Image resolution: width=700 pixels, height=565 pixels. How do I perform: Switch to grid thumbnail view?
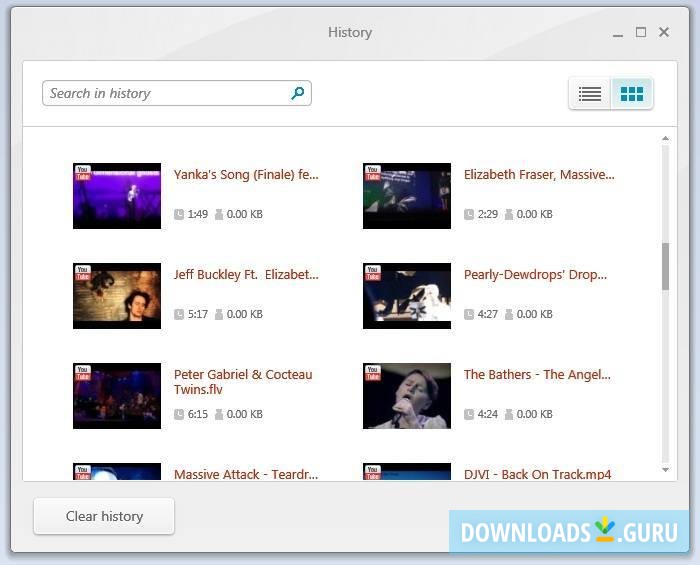632,94
